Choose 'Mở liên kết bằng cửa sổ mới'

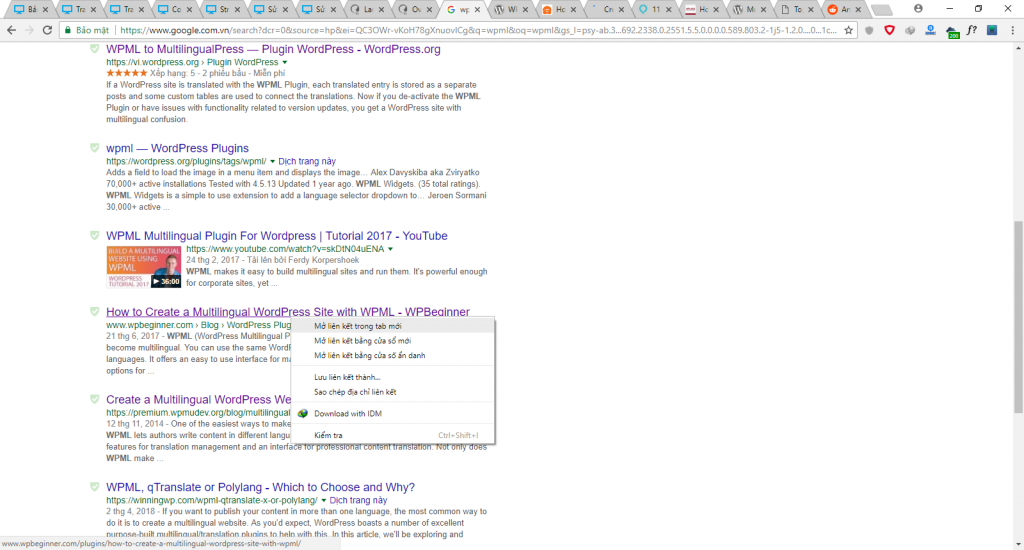(392, 341)
